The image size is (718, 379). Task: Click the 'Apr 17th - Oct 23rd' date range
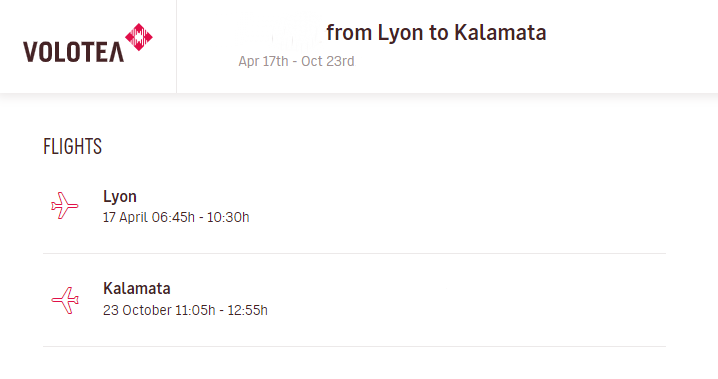[x=296, y=61]
